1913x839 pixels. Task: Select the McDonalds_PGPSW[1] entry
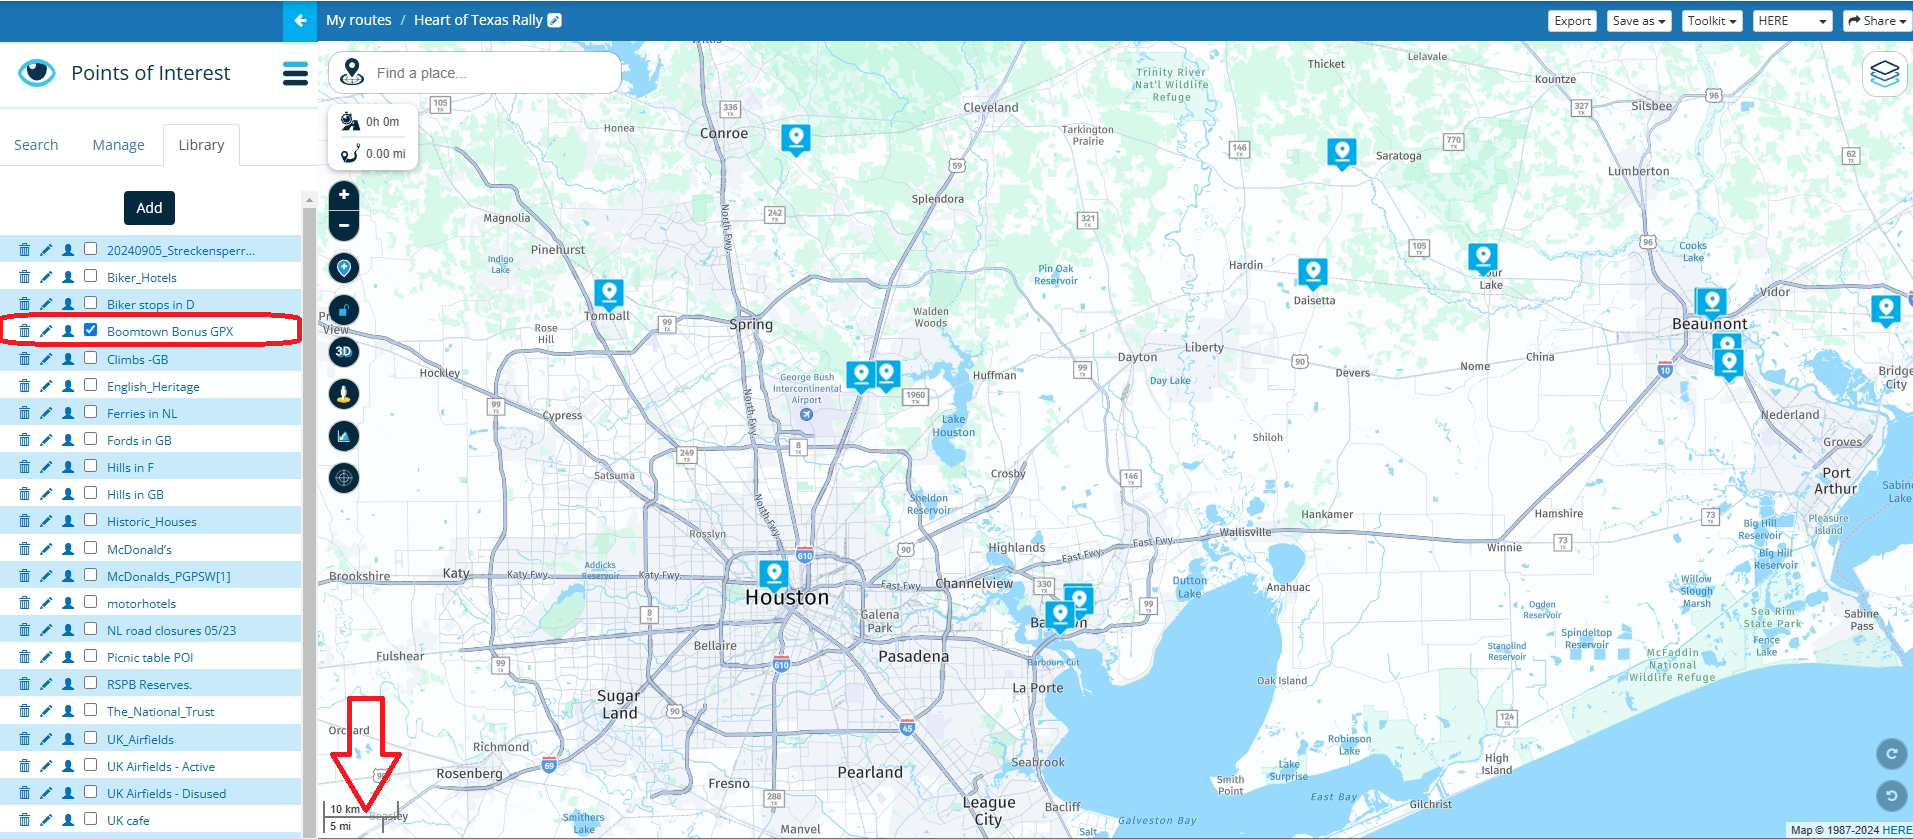[x=168, y=577]
